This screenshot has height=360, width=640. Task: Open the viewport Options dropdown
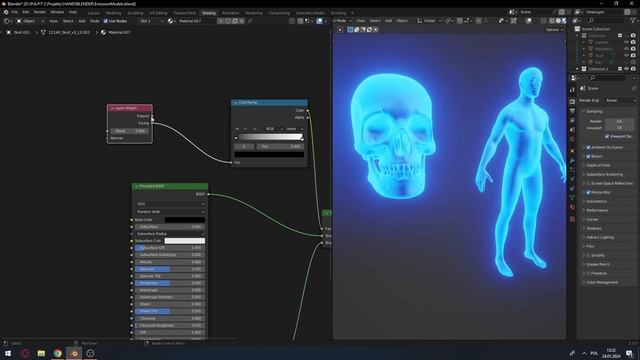point(554,30)
